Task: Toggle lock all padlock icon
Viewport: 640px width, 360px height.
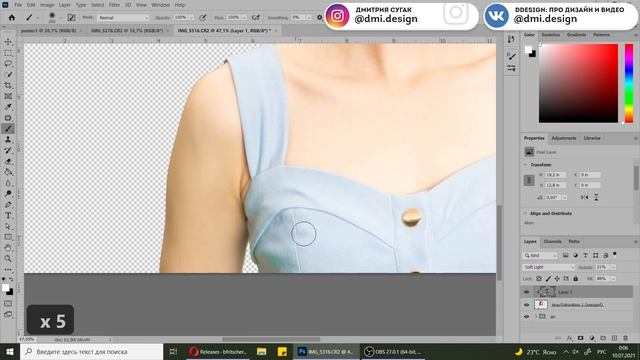Action: (576, 279)
